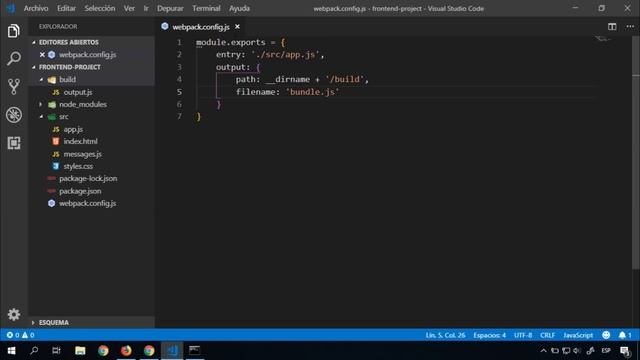Open the Archivo menu
The height and width of the screenshot is (360, 640).
pos(36,8)
